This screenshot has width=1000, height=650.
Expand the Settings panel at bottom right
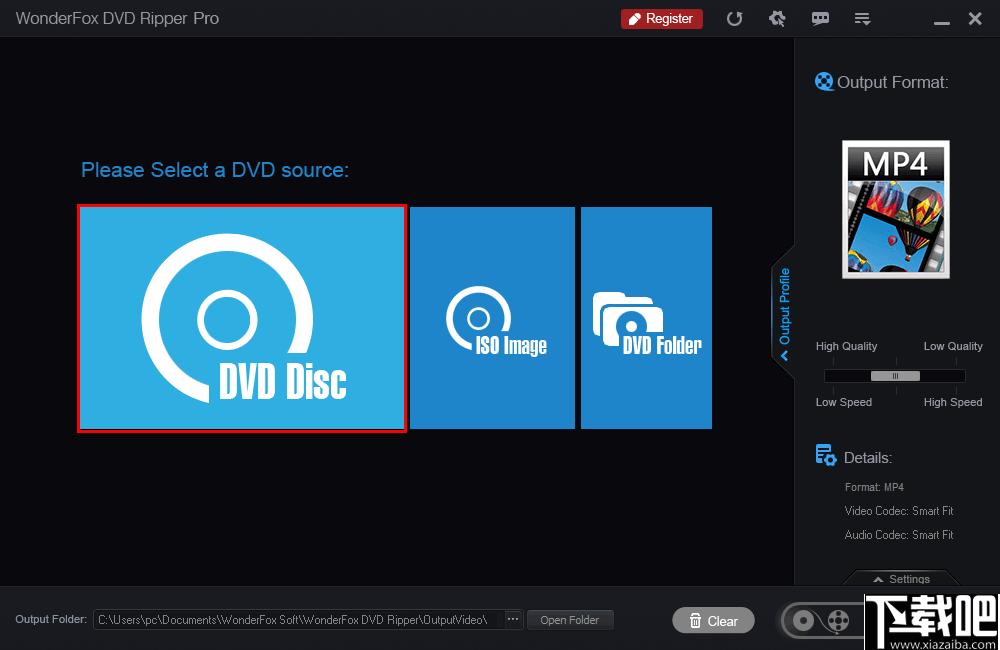coord(901,579)
